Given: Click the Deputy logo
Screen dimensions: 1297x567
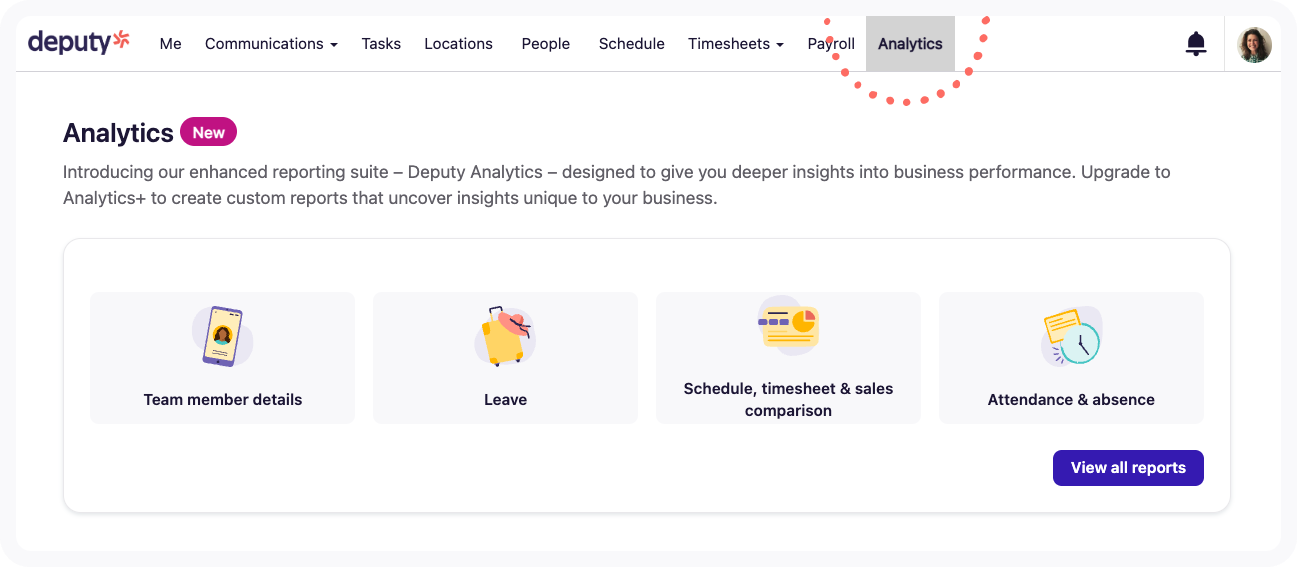Looking at the screenshot, I should pos(79,42).
